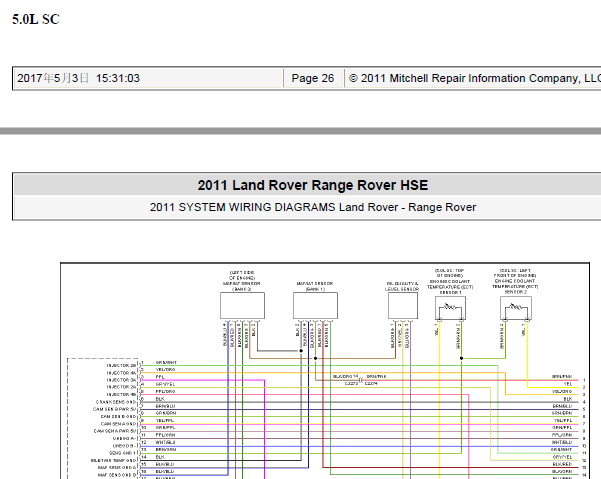Click the 'MAF/IAT SENSOR (BANK 1)' label
Image resolution: width=601 pixels, height=479 pixels.
[x=315, y=286]
